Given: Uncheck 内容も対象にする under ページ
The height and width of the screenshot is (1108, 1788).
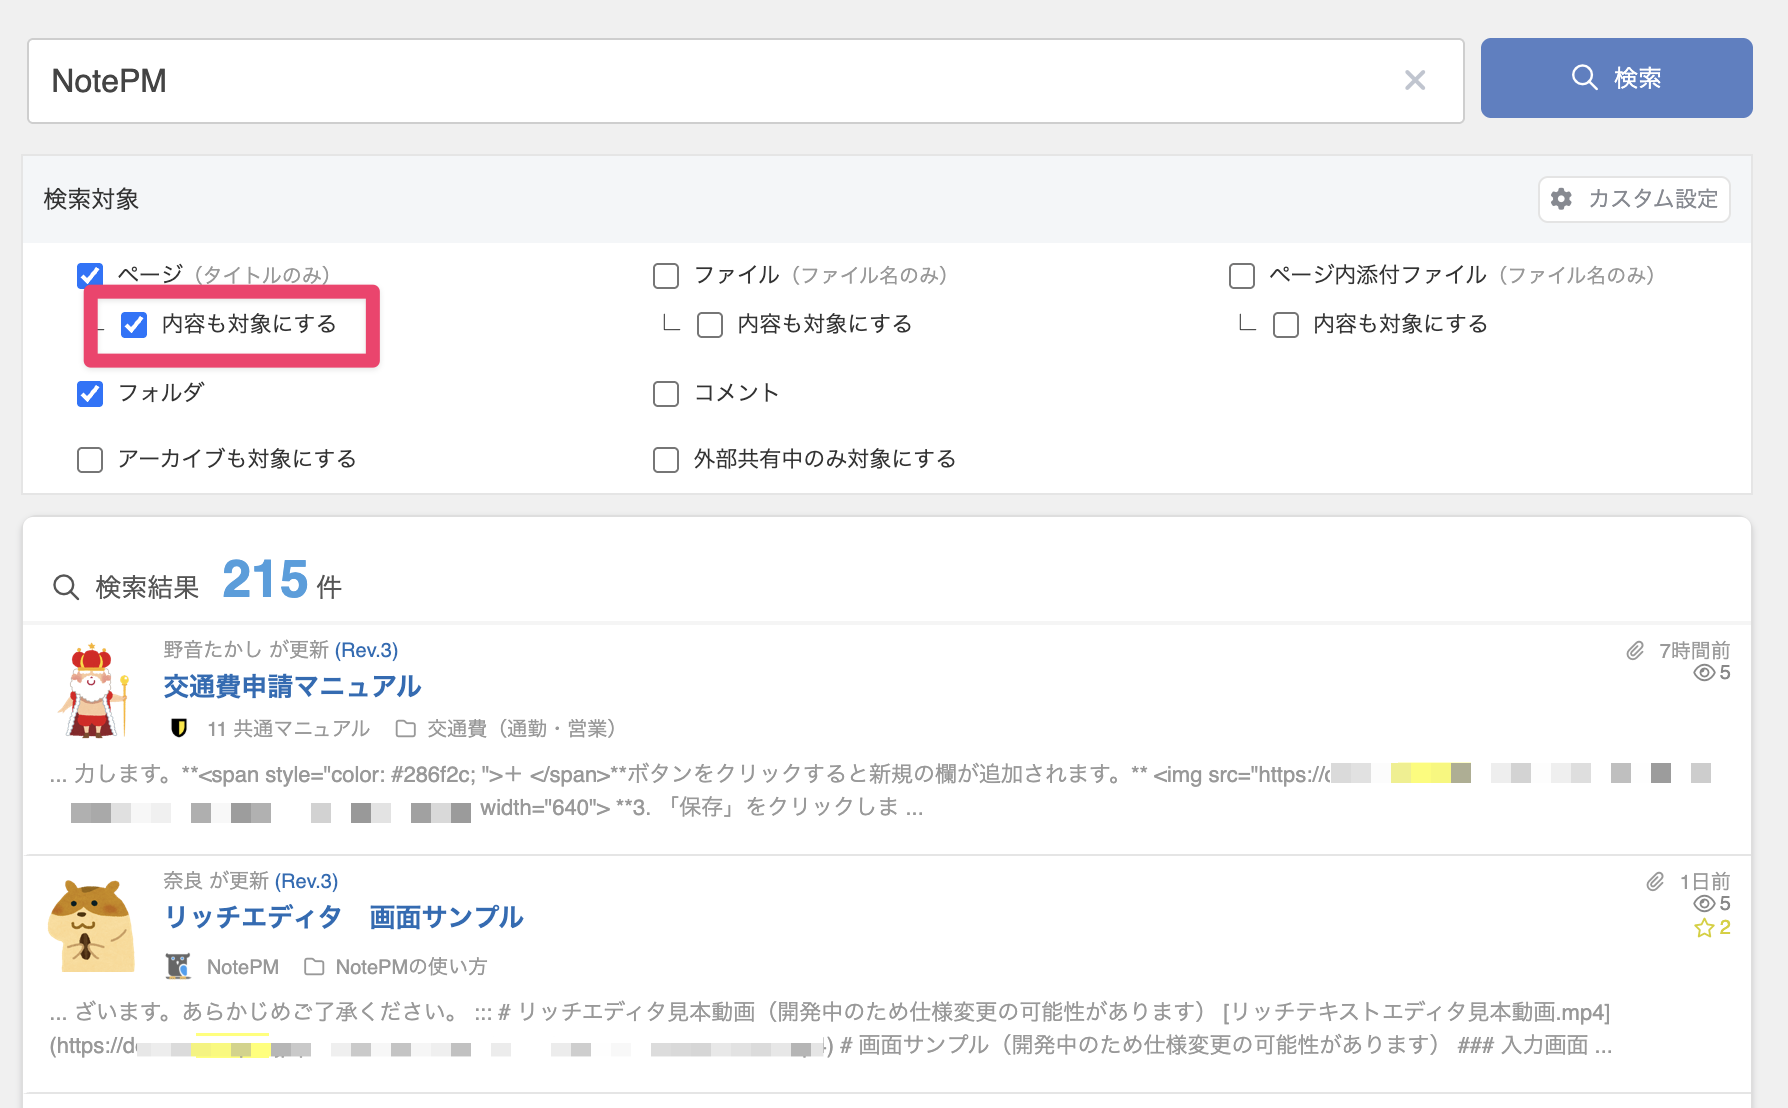Looking at the screenshot, I should (x=134, y=324).
